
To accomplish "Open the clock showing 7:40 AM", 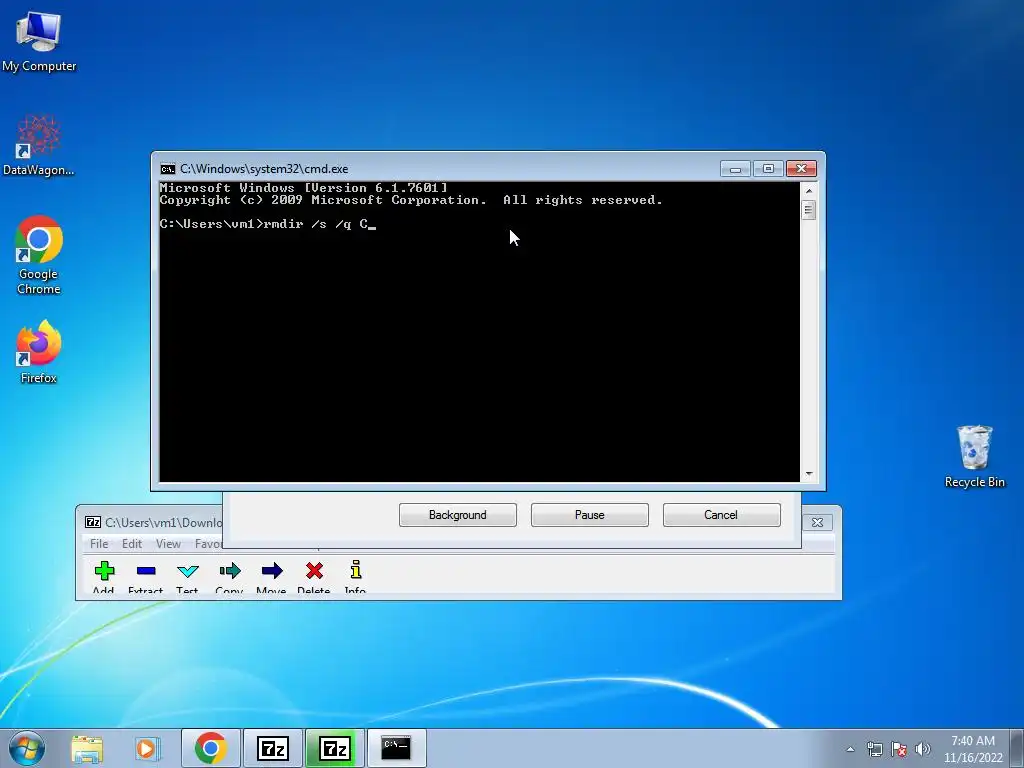I will (x=972, y=749).
